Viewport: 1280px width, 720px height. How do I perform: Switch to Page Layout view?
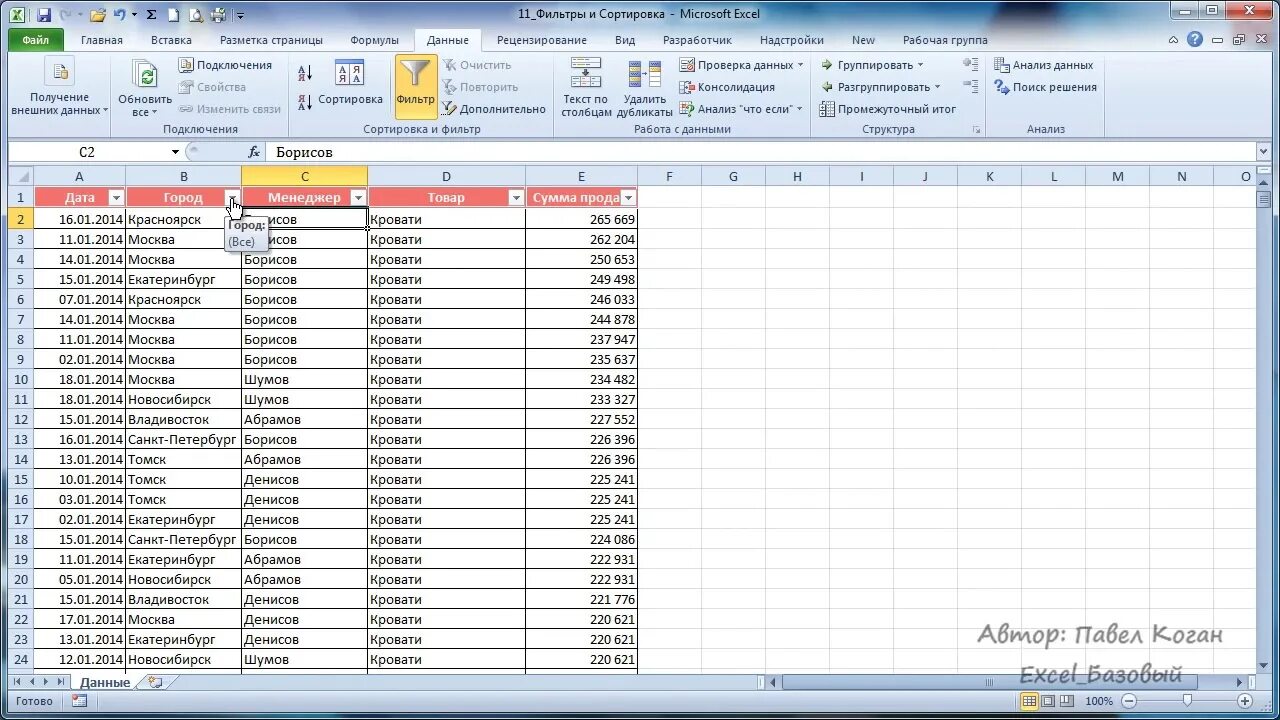(1050, 701)
